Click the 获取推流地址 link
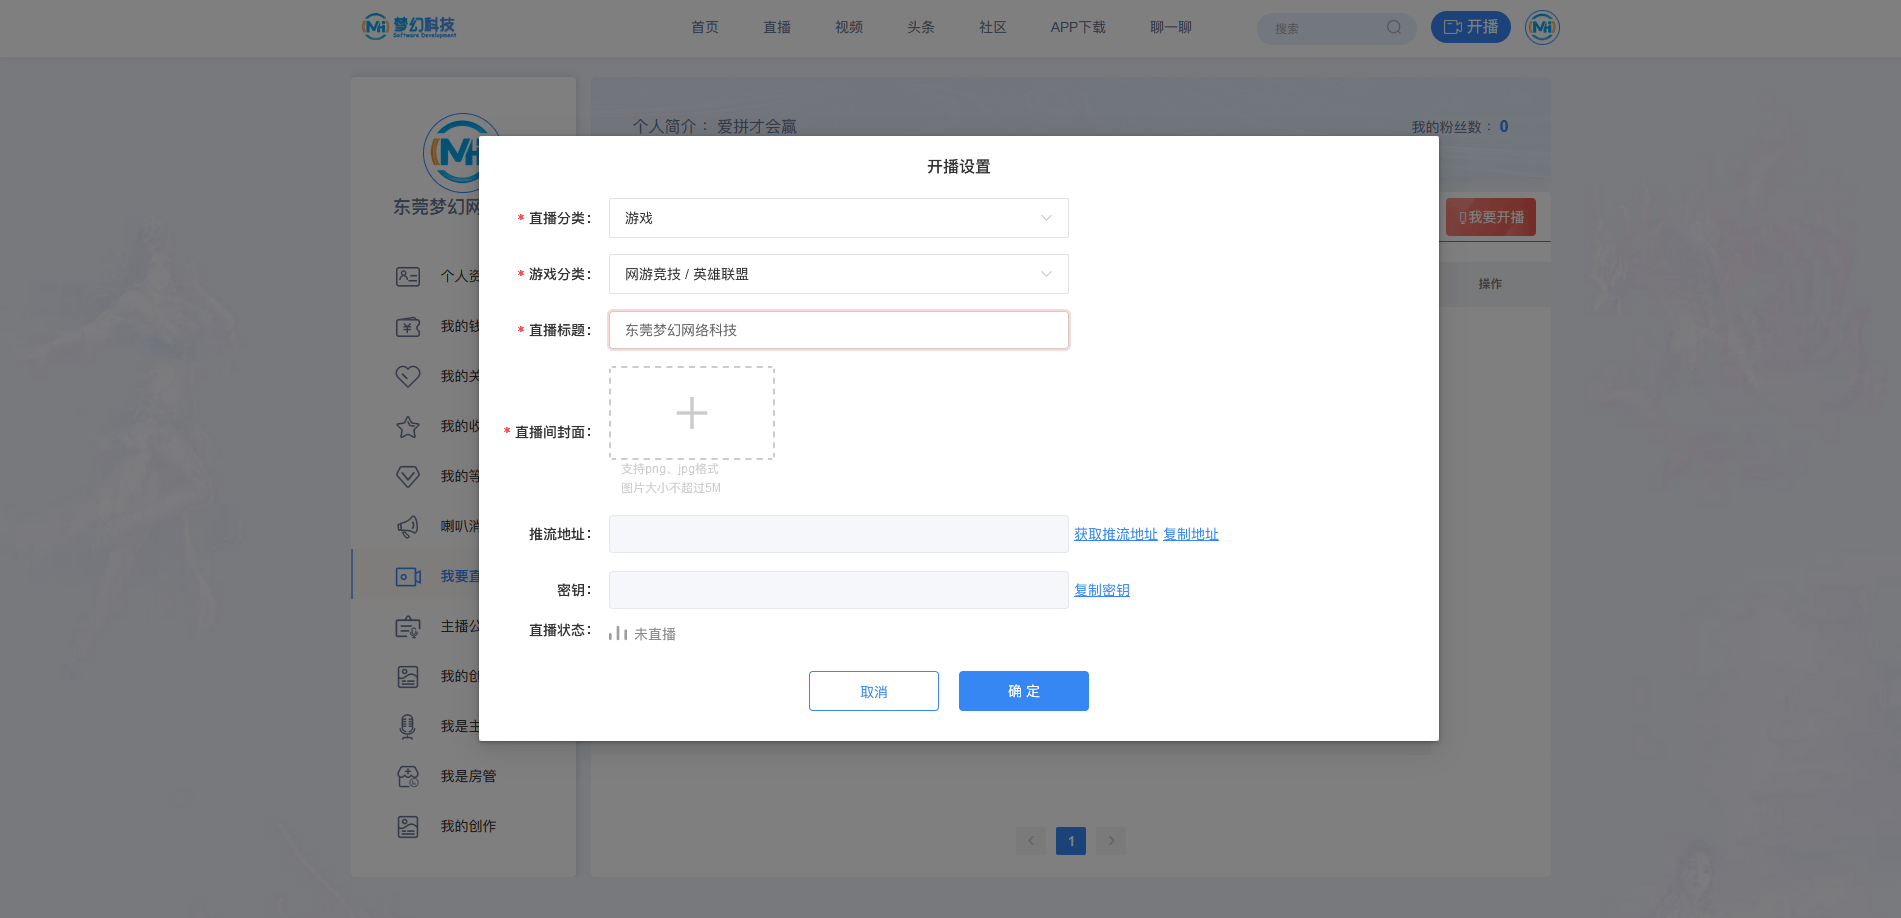The width and height of the screenshot is (1901, 918). pyautogui.click(x=1115, y=535)
